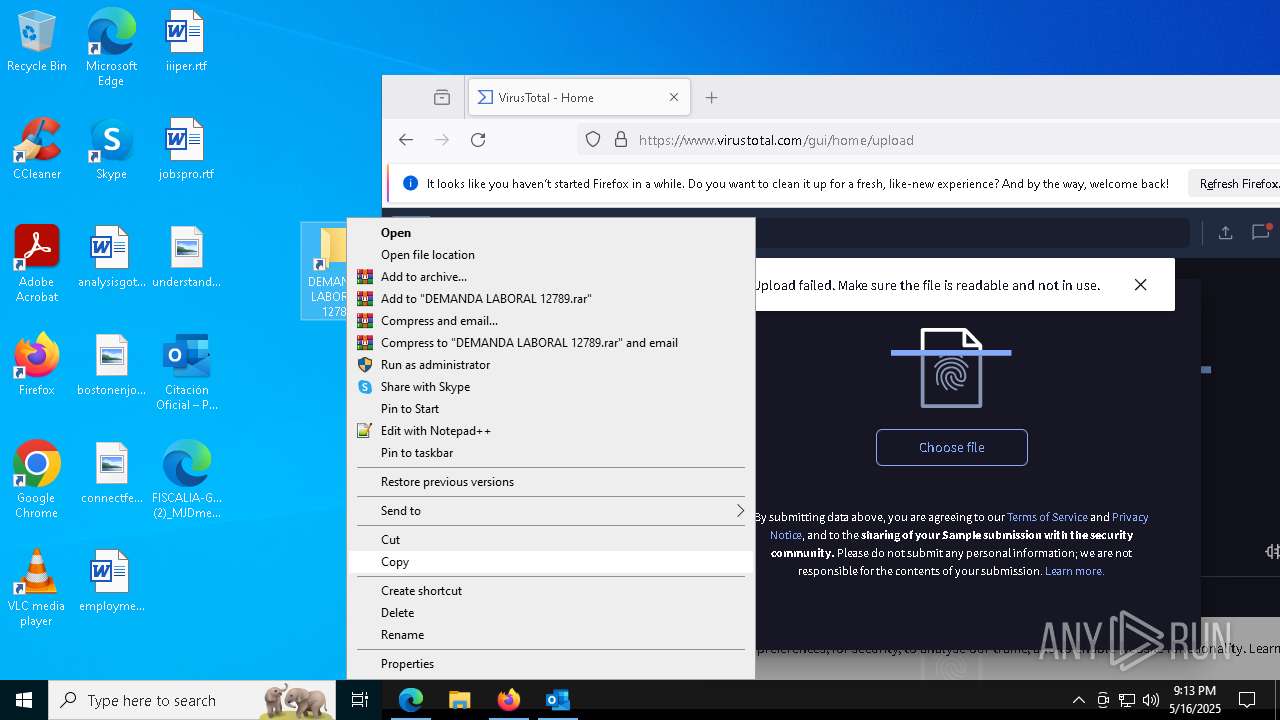Open Skype desktop shortcut
This screenshot has width=1280, height=720.
tap(111, 150)
